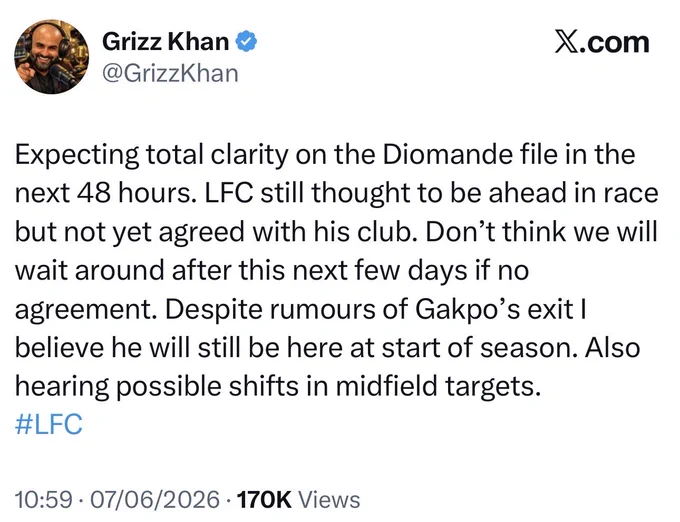Image resolution: width=680 pixels, height=522 pixels.
Task: View the 170K Views analytics count
Action: [298, 499]
